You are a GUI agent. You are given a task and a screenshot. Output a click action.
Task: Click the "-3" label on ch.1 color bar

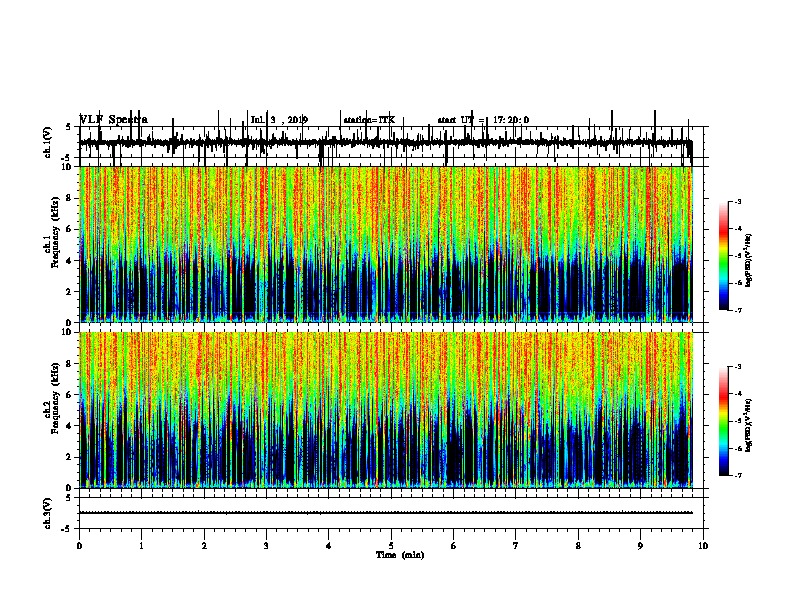(x=737, y=202)
